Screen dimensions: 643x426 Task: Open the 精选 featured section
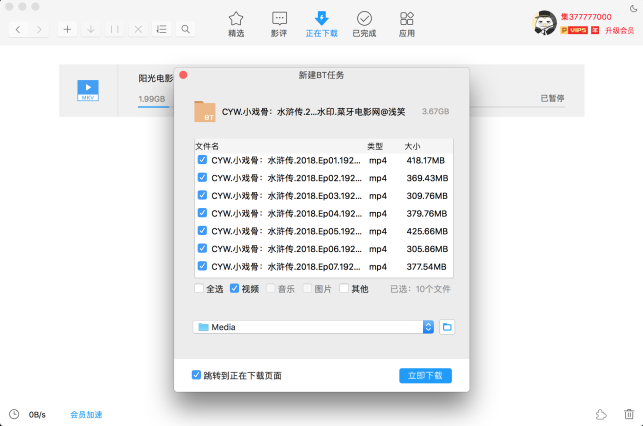click(236, 24)
